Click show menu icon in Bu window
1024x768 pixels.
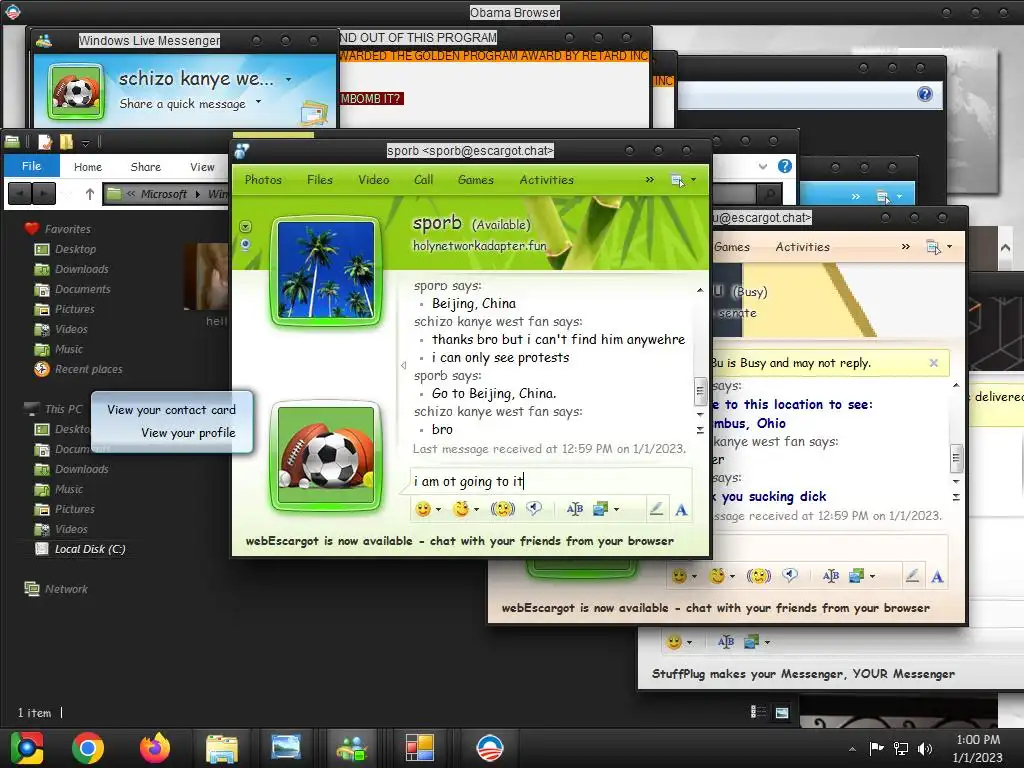click(933, 247)
